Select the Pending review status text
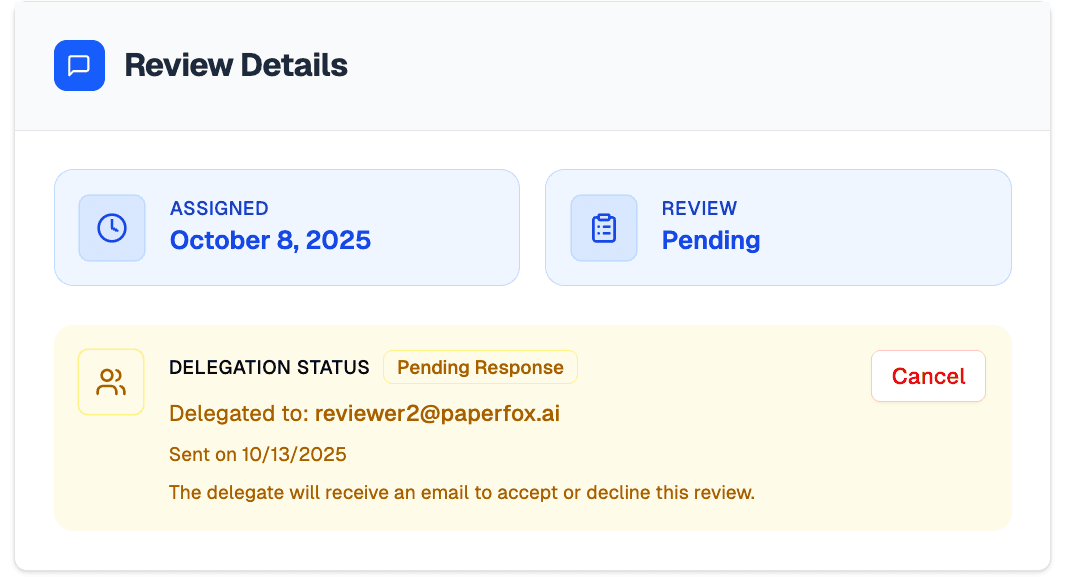Viewport: 1066px width, 584px height. click(710, 240)
